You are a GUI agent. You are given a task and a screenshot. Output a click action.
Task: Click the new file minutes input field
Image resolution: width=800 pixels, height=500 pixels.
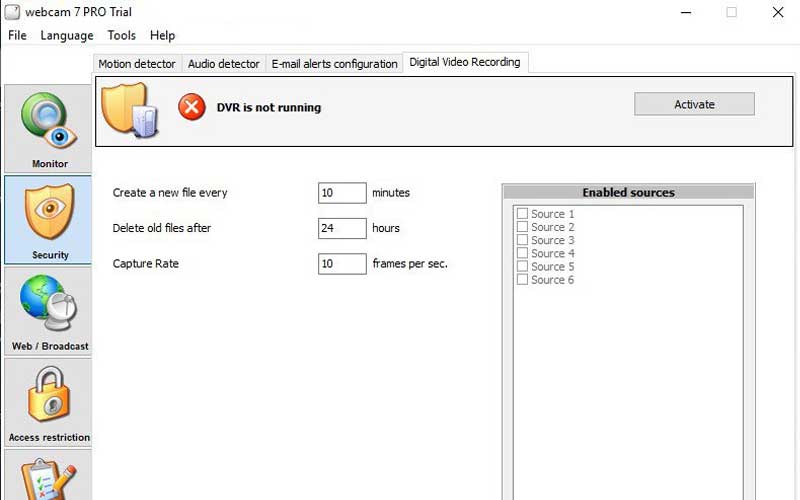tap(342, 193)
